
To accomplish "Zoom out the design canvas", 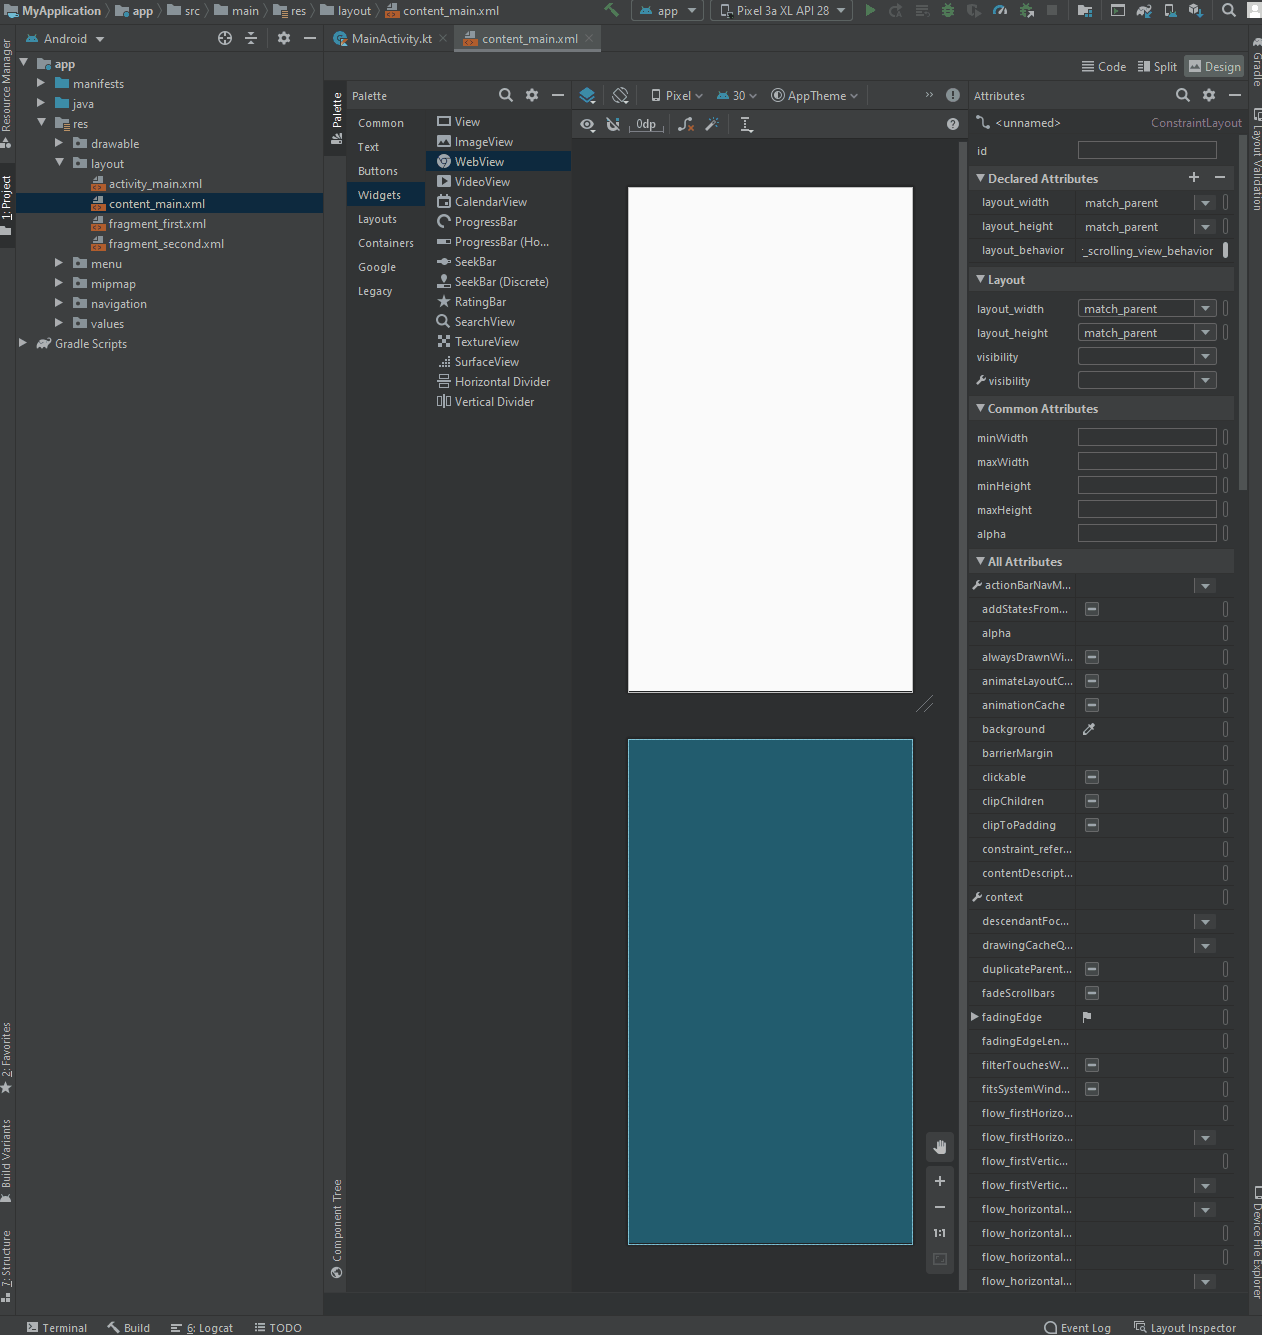I will (940, 1207).
